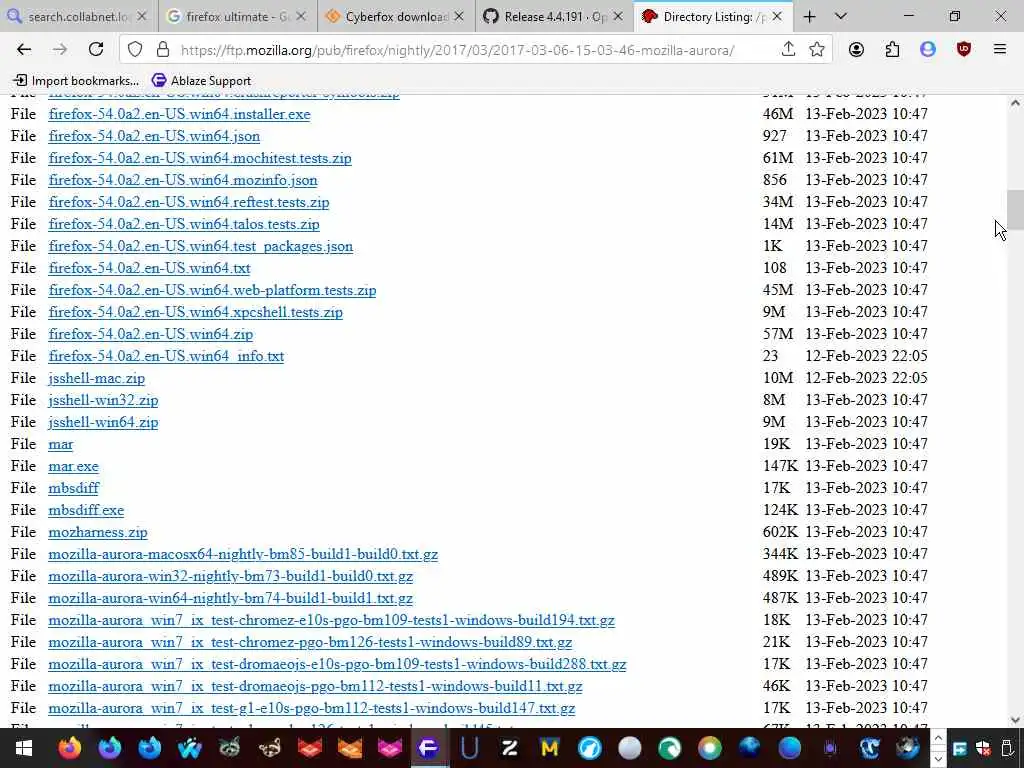Bookmark this page with the star icon

(x=816, y=49)
